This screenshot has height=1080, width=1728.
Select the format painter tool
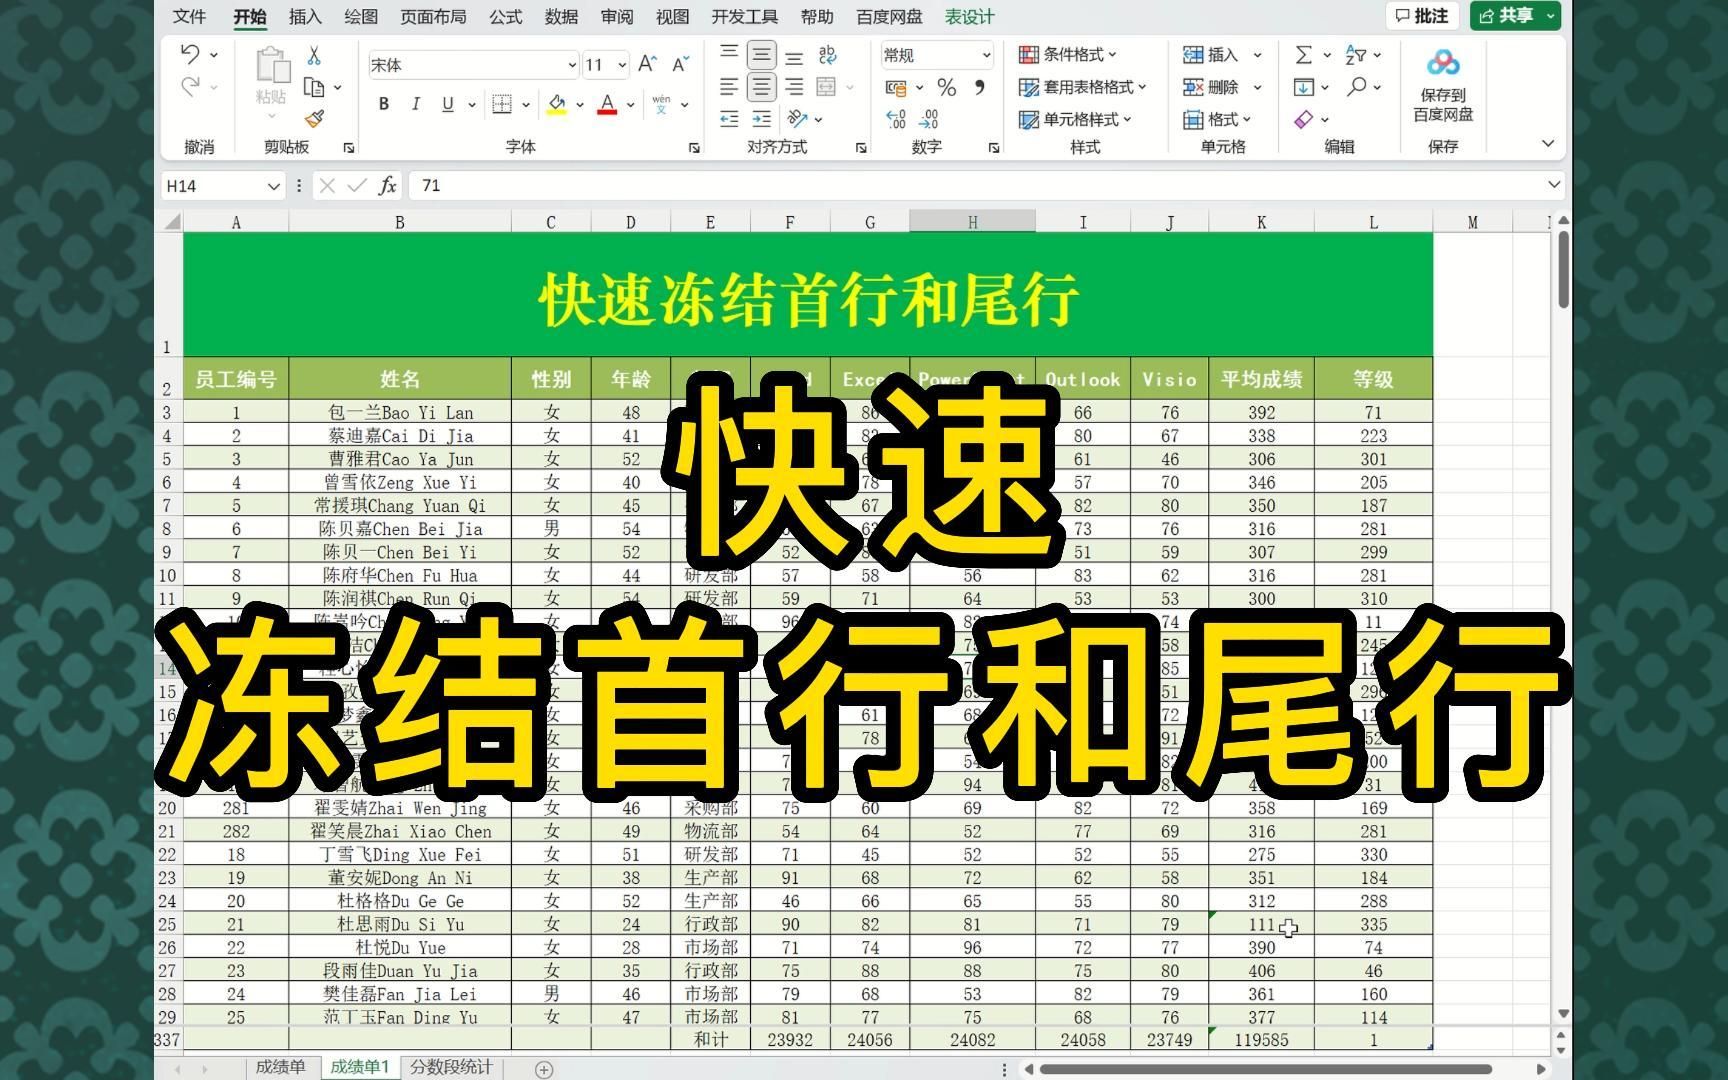[315, 118]
